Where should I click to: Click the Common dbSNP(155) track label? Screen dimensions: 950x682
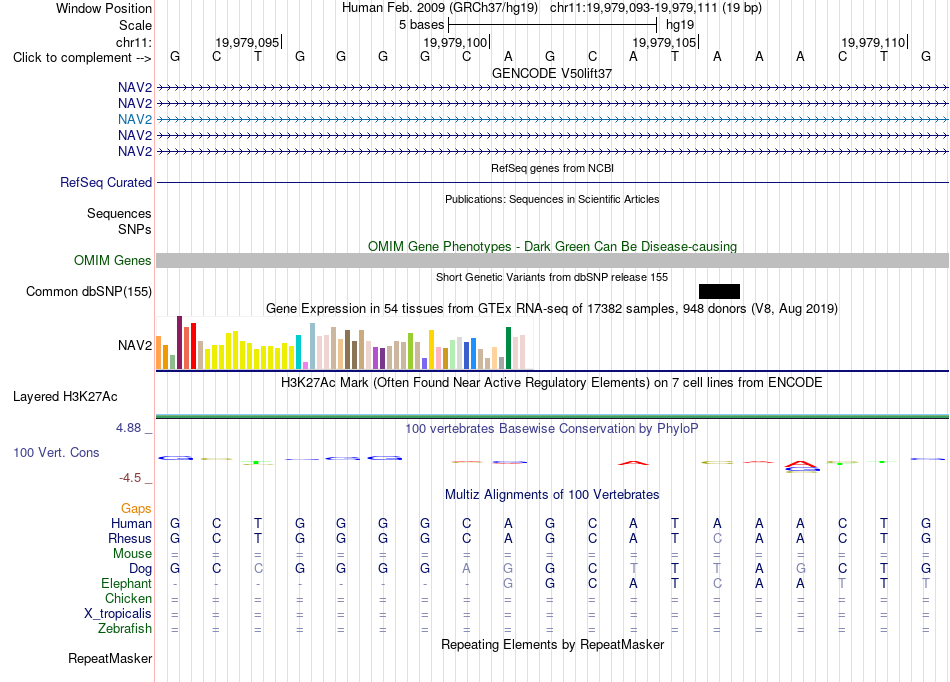[x=89, y=291]
